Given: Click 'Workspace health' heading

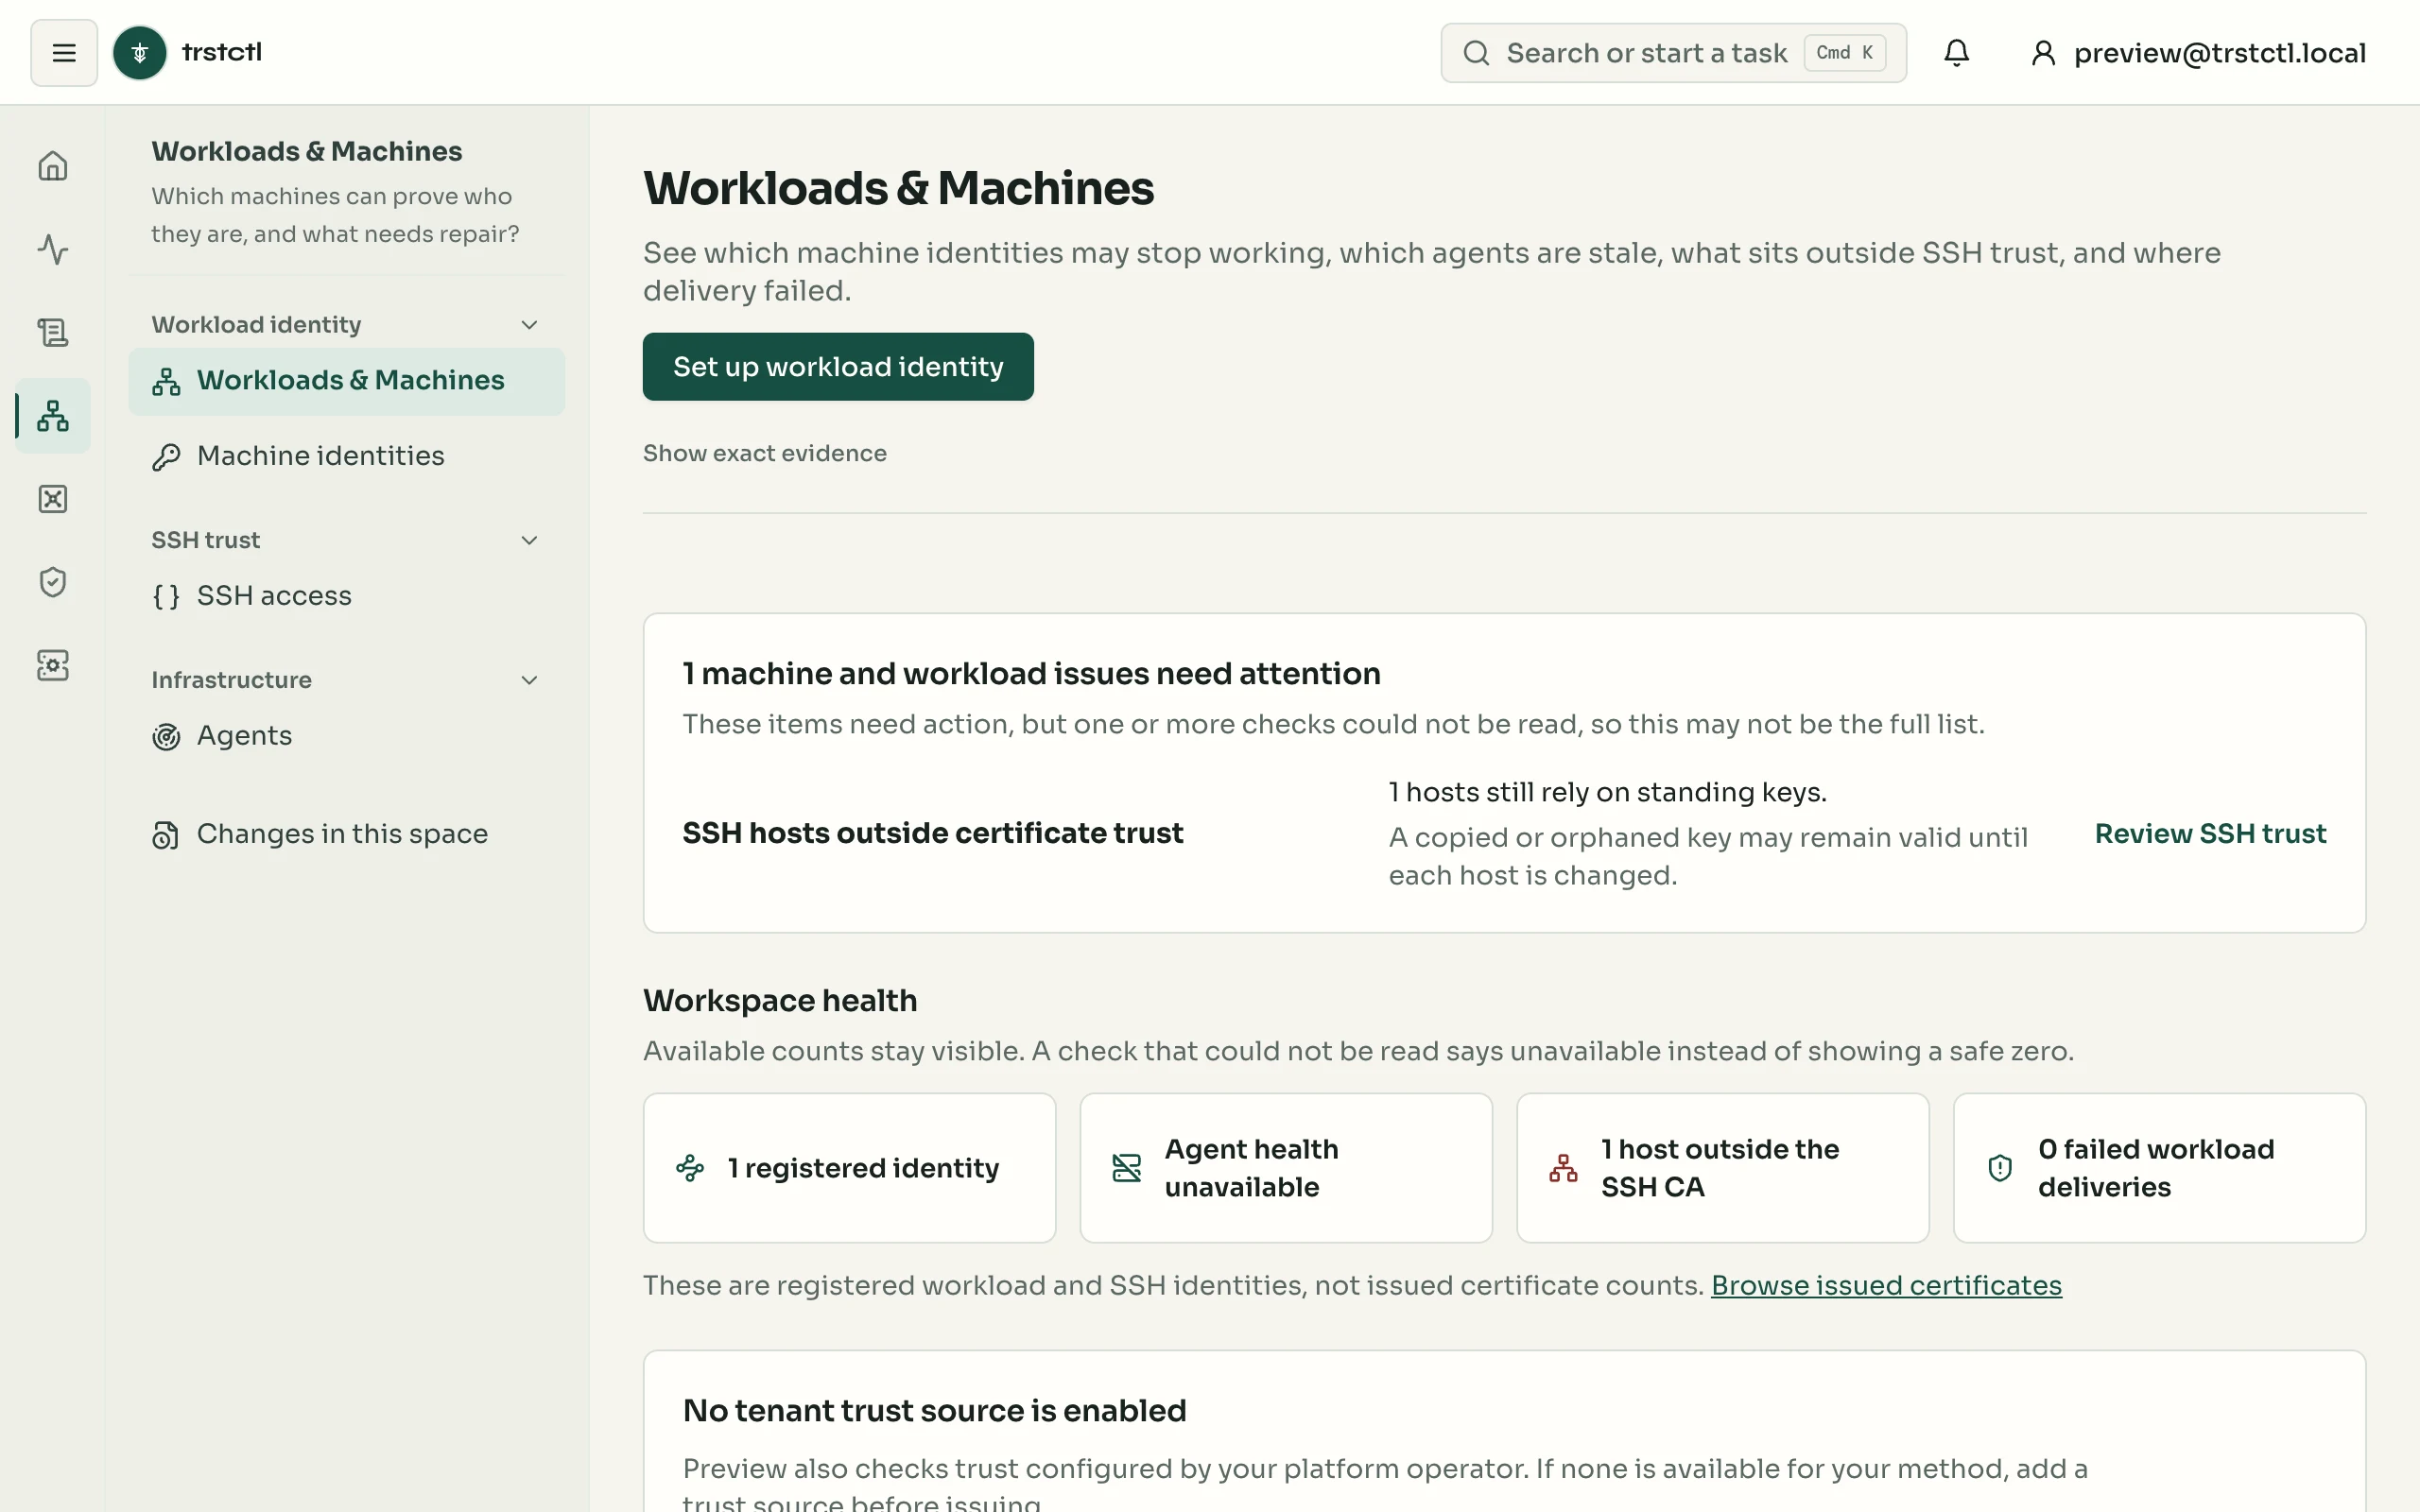Looking at the screenshot, I should pyautogui.click(x=780, y=1001).
